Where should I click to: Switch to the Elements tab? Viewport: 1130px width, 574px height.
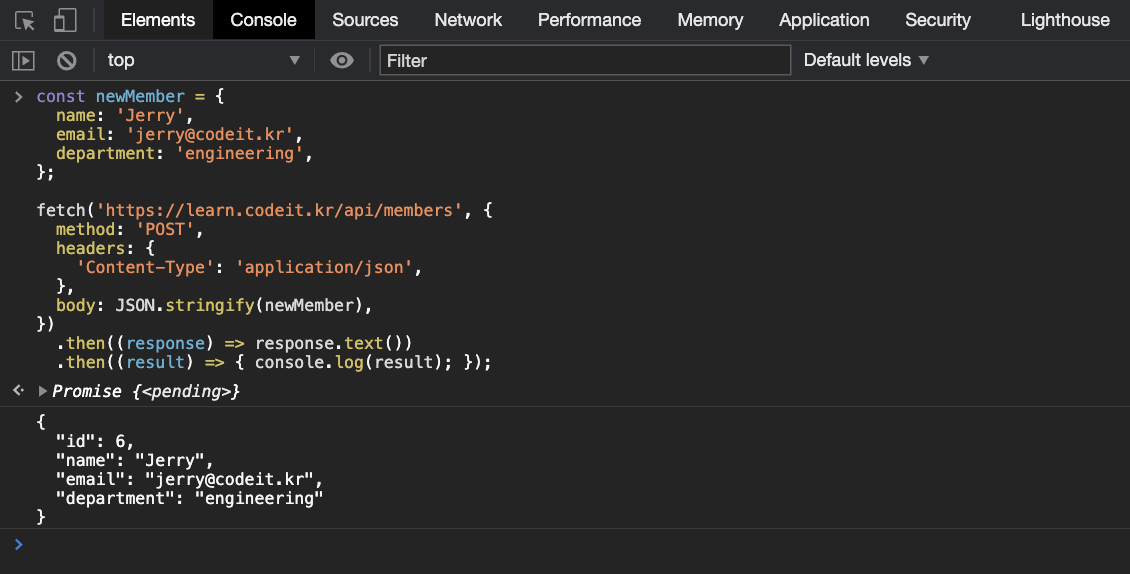coord(158,20)
